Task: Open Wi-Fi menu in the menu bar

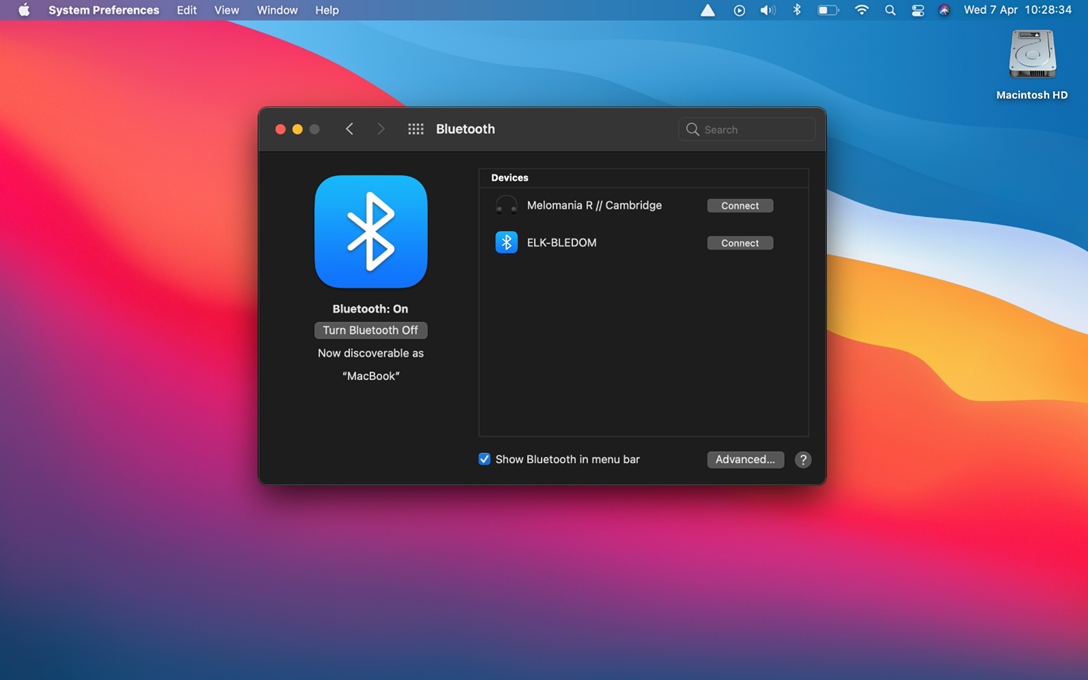Action: (861, 10)
